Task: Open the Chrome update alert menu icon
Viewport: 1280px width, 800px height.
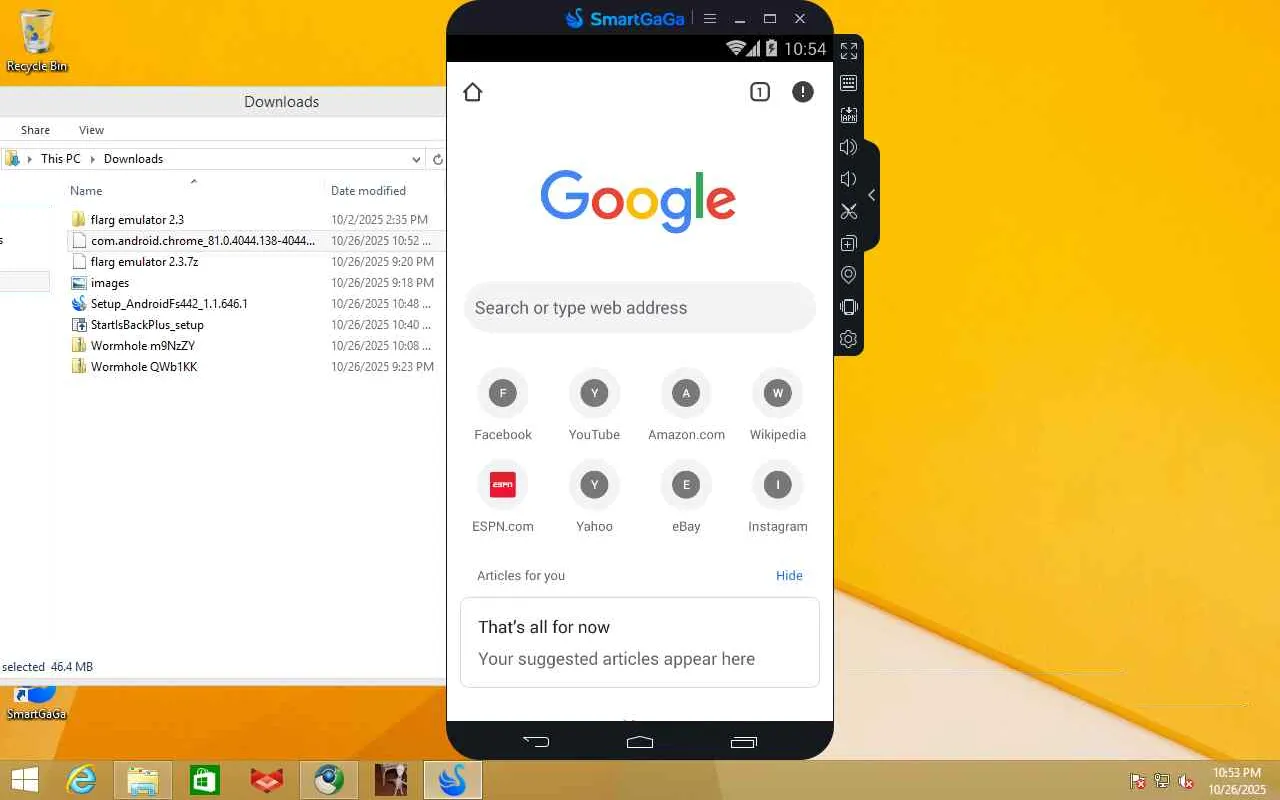Action: click(803, 92)
